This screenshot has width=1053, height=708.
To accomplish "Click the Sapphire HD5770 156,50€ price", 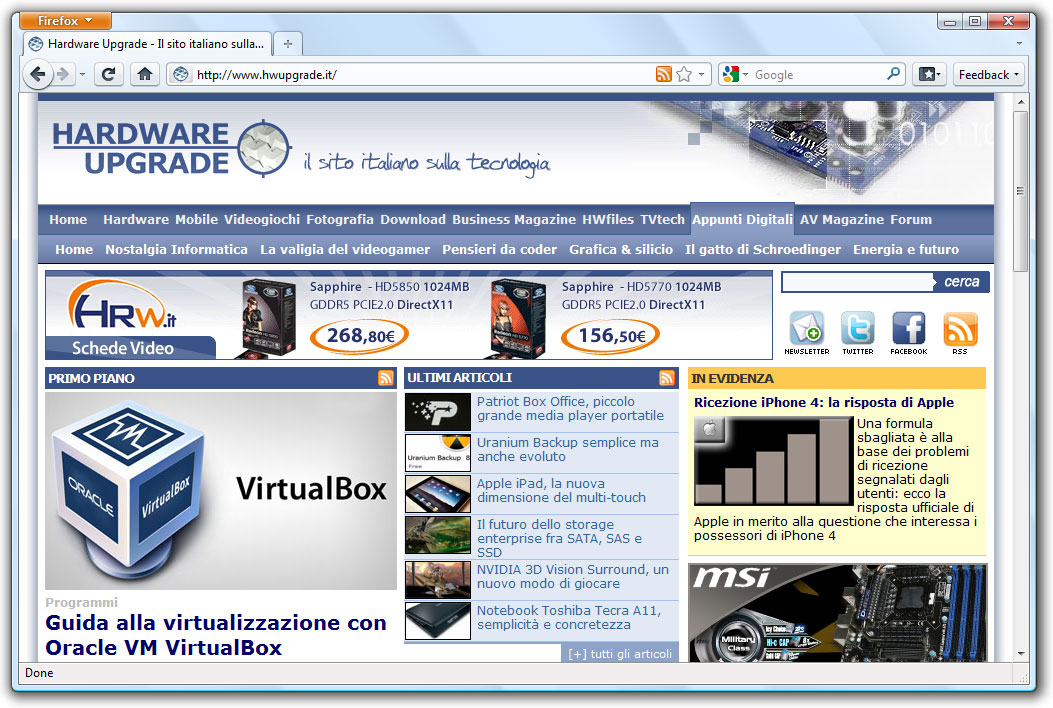I will pos(610,335).
